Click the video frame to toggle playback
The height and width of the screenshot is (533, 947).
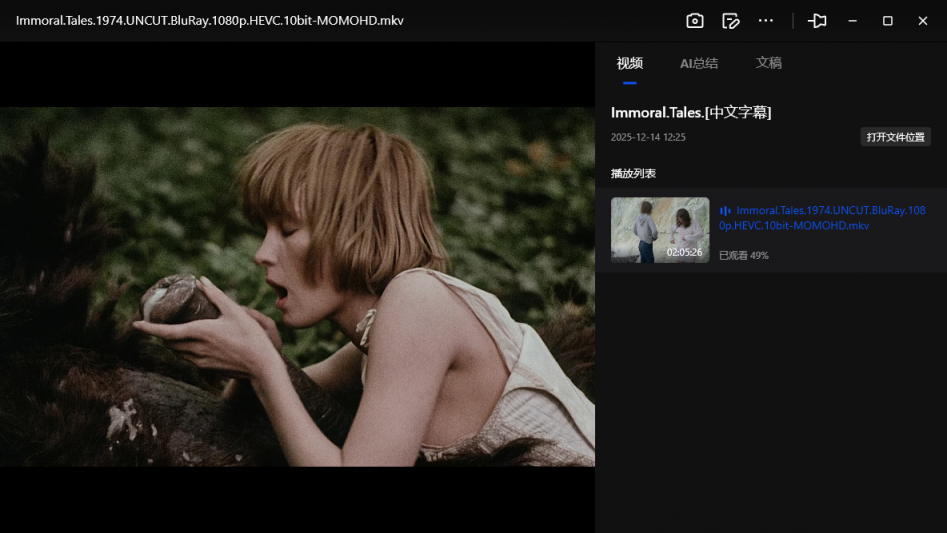pos(297,286)
